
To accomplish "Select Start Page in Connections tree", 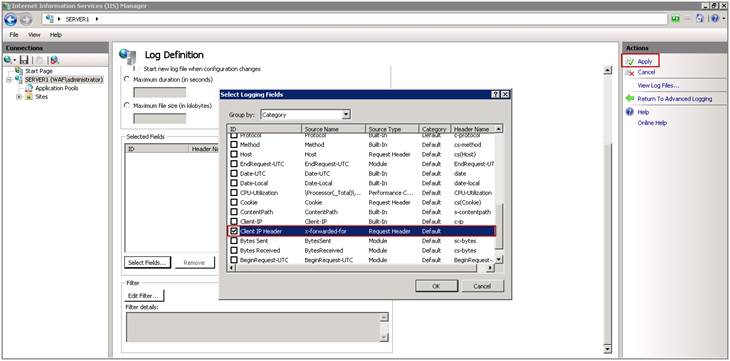I will pos(39,71).
